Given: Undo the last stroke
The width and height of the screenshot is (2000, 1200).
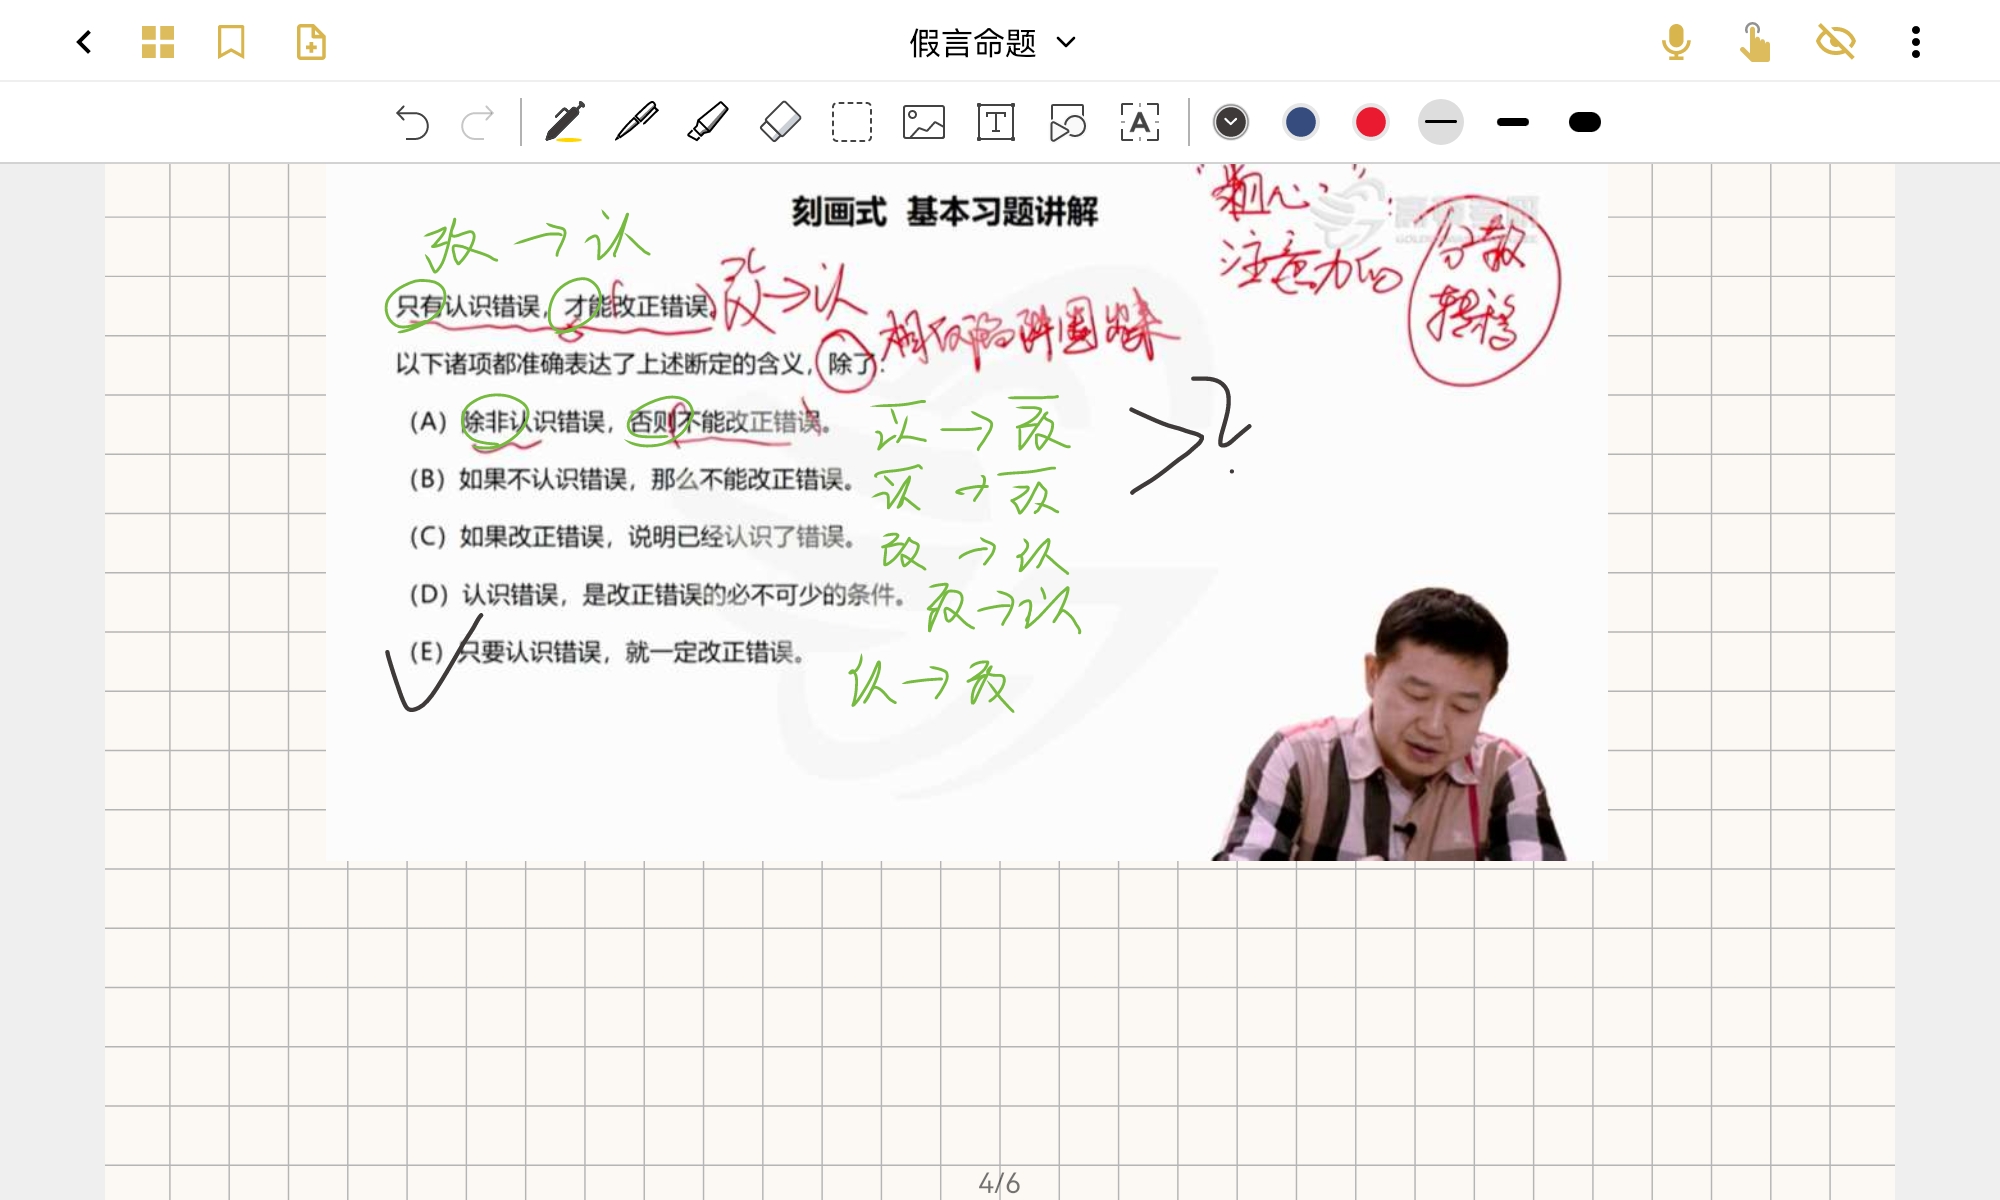Looking at the screenshot, I should pos(412,122).
